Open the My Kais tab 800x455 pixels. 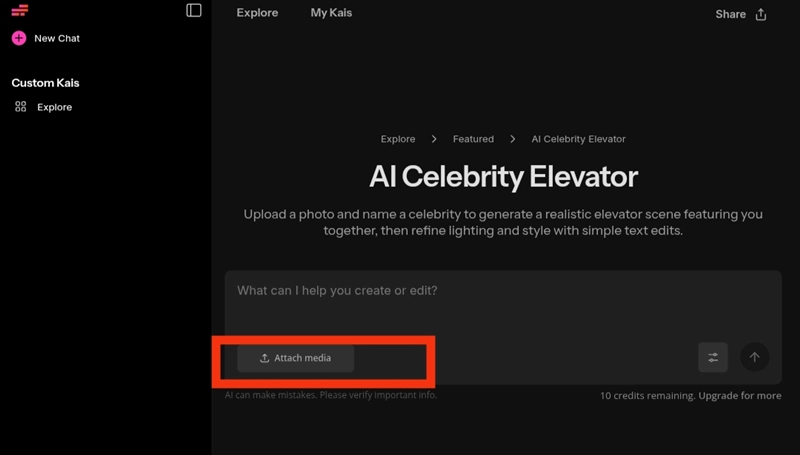pos(331,13)
